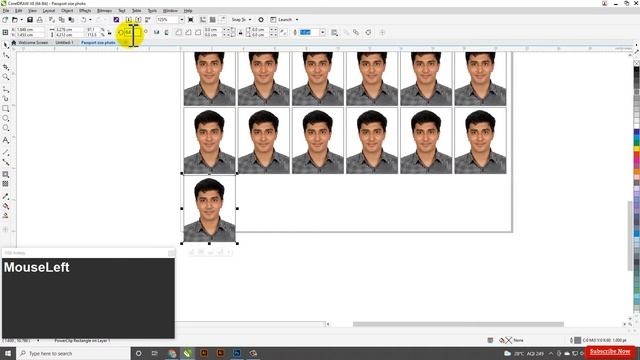Open the Options gear icon
640x360 pixels.
tap(261, 20)
